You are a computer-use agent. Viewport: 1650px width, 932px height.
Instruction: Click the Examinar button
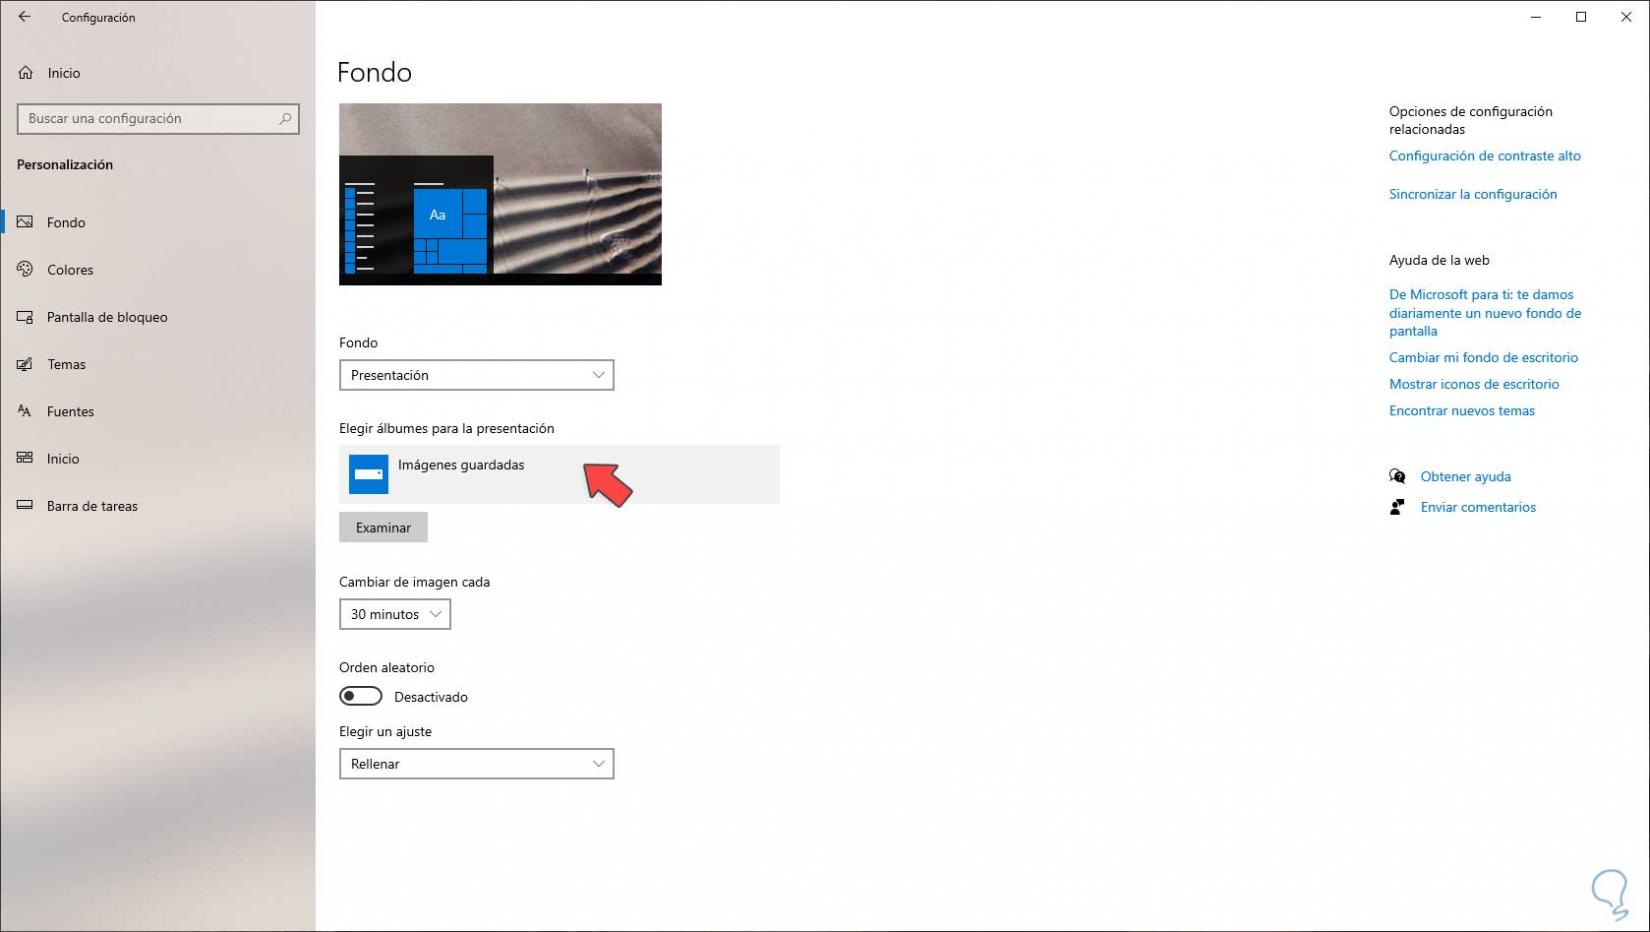click(x=383, y=527)
